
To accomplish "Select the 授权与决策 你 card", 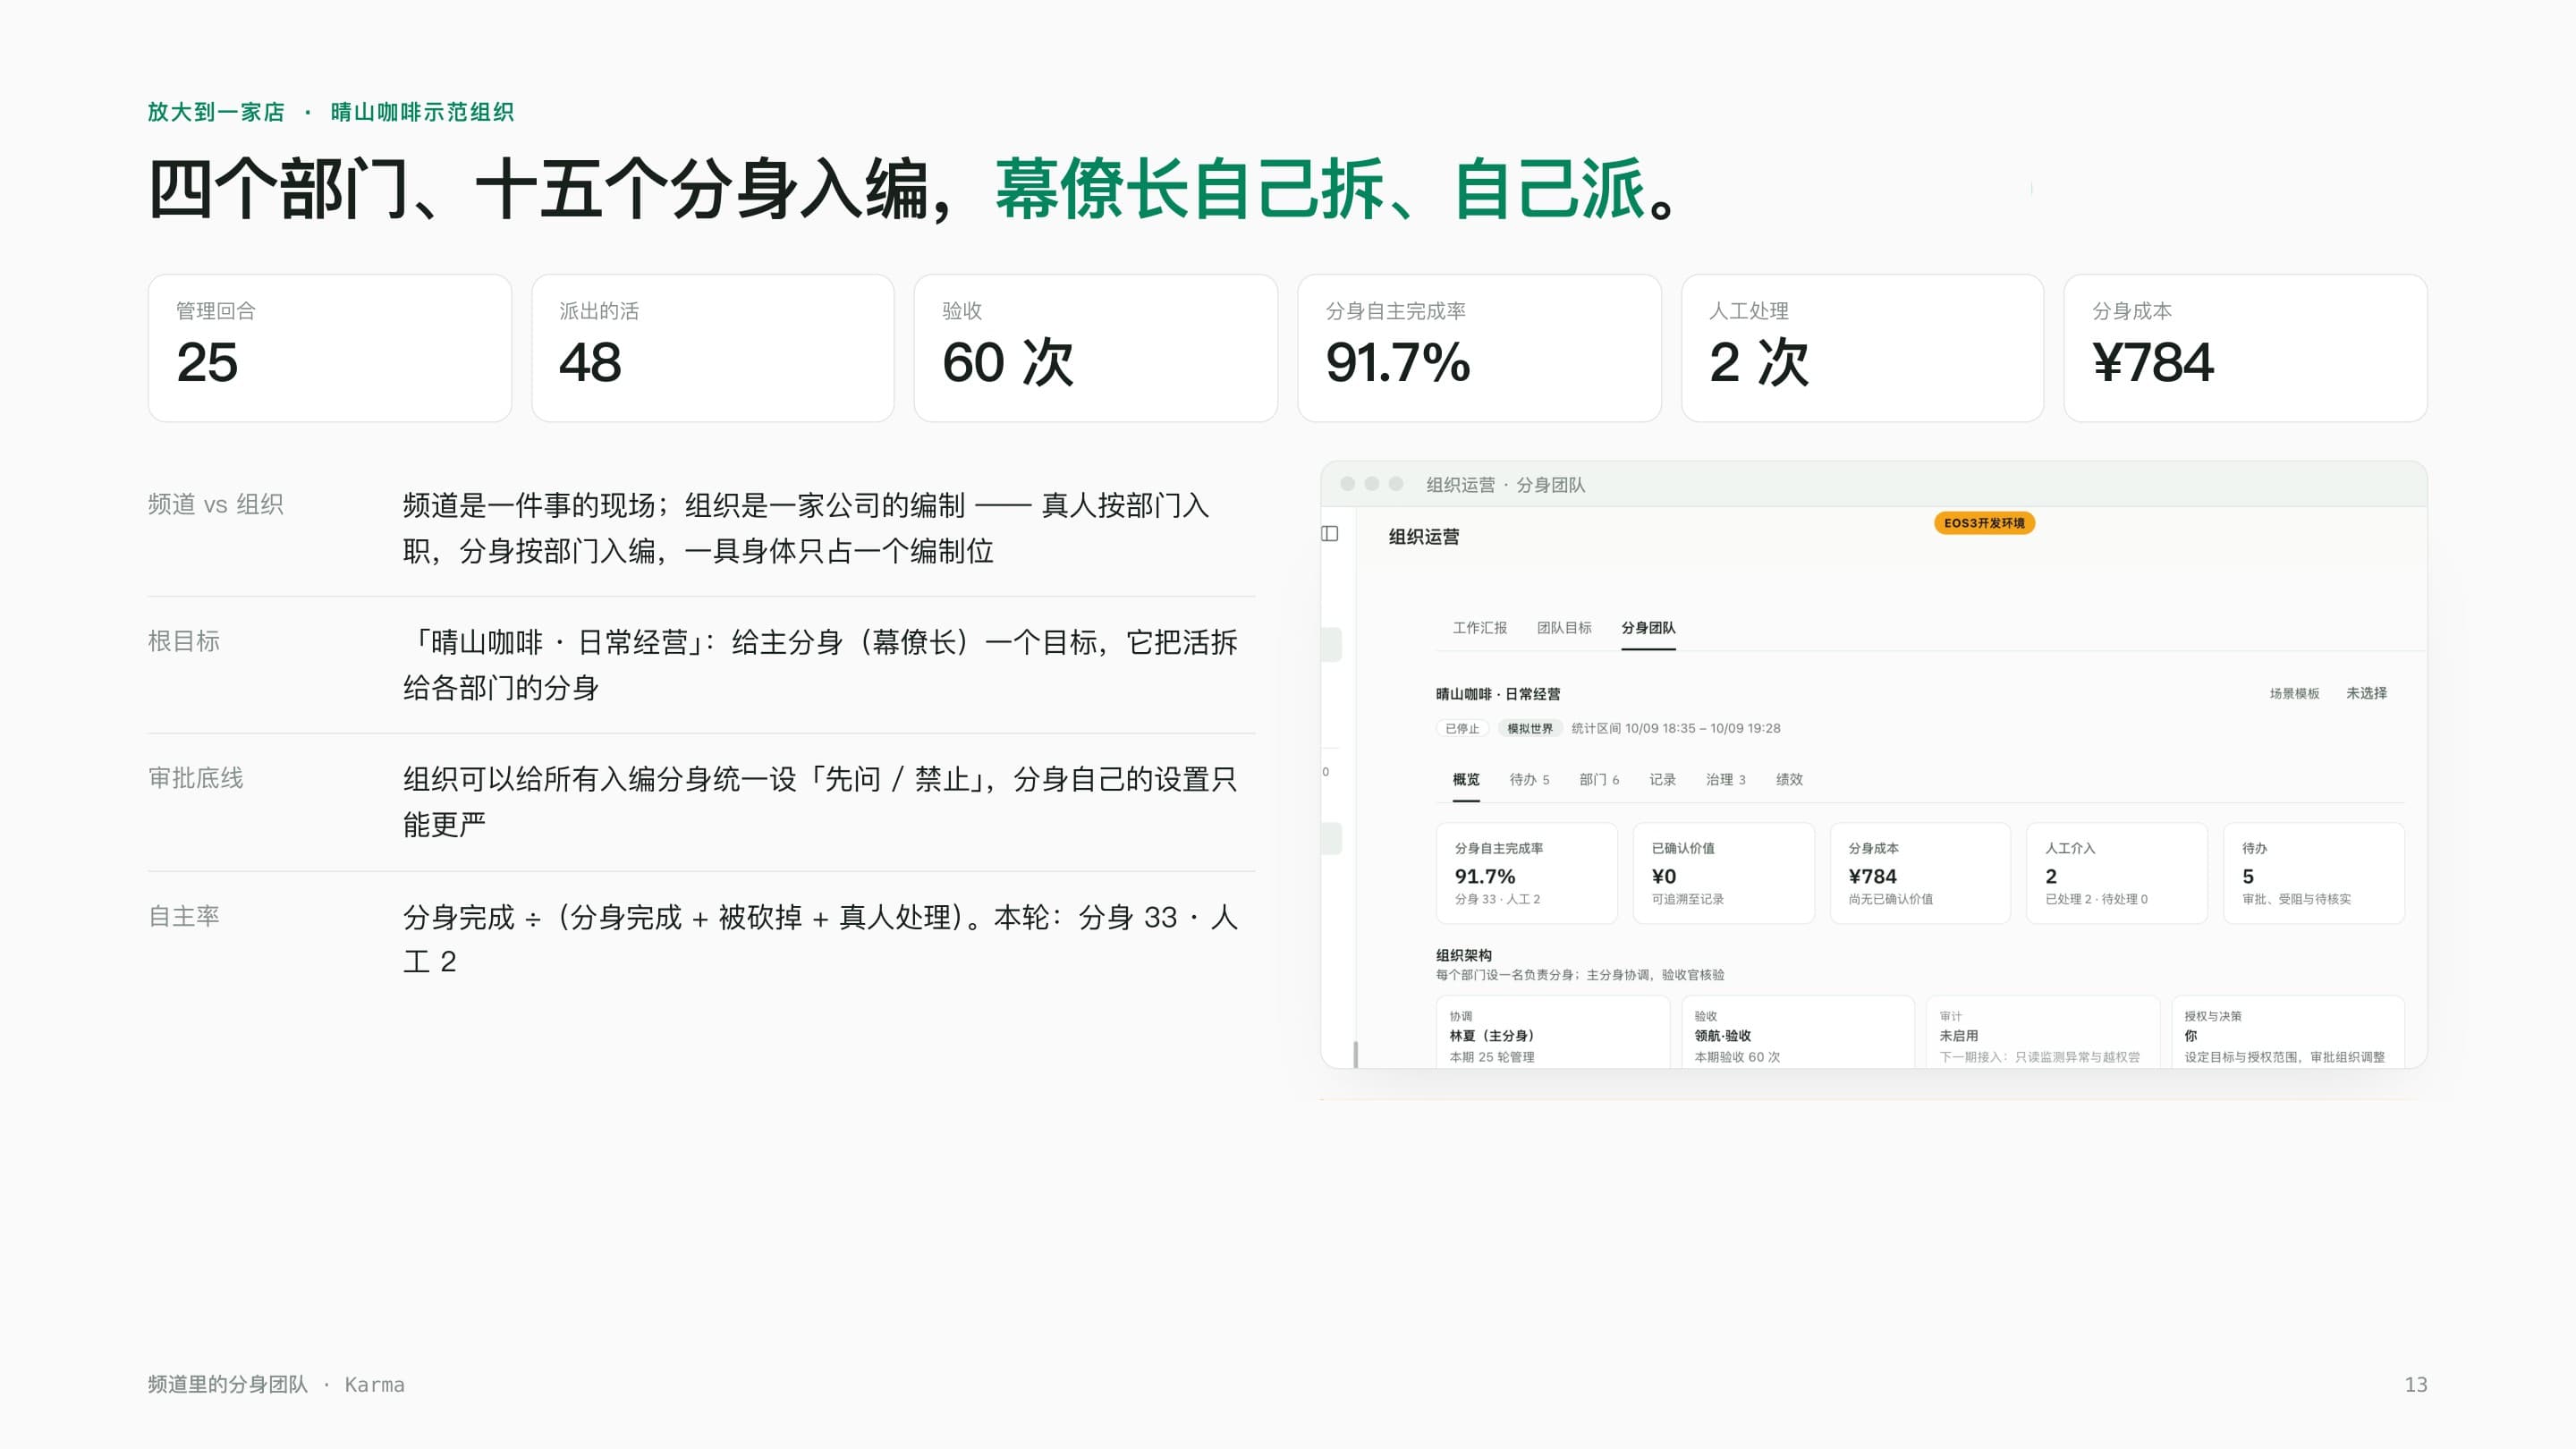I will 2288,1032.
